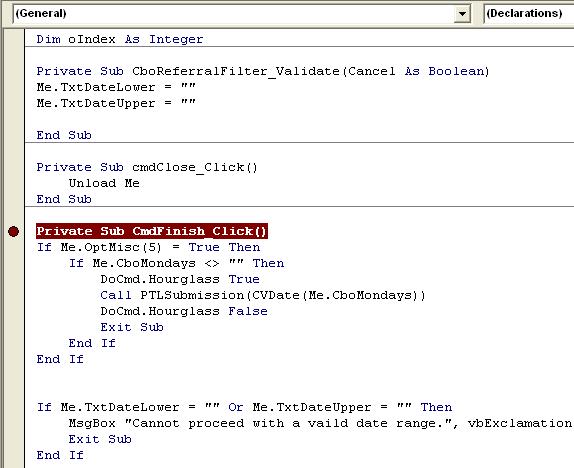Click margin beside Call PTLSubmission line
The image size is (574, 468).
(14, 295)
